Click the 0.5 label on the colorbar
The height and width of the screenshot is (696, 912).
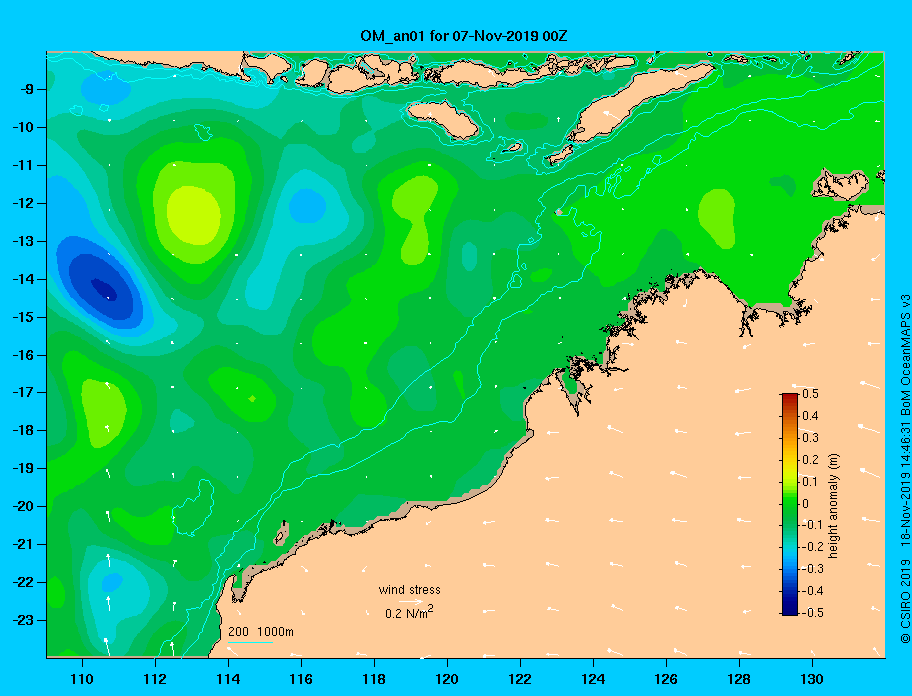[810, 394]
